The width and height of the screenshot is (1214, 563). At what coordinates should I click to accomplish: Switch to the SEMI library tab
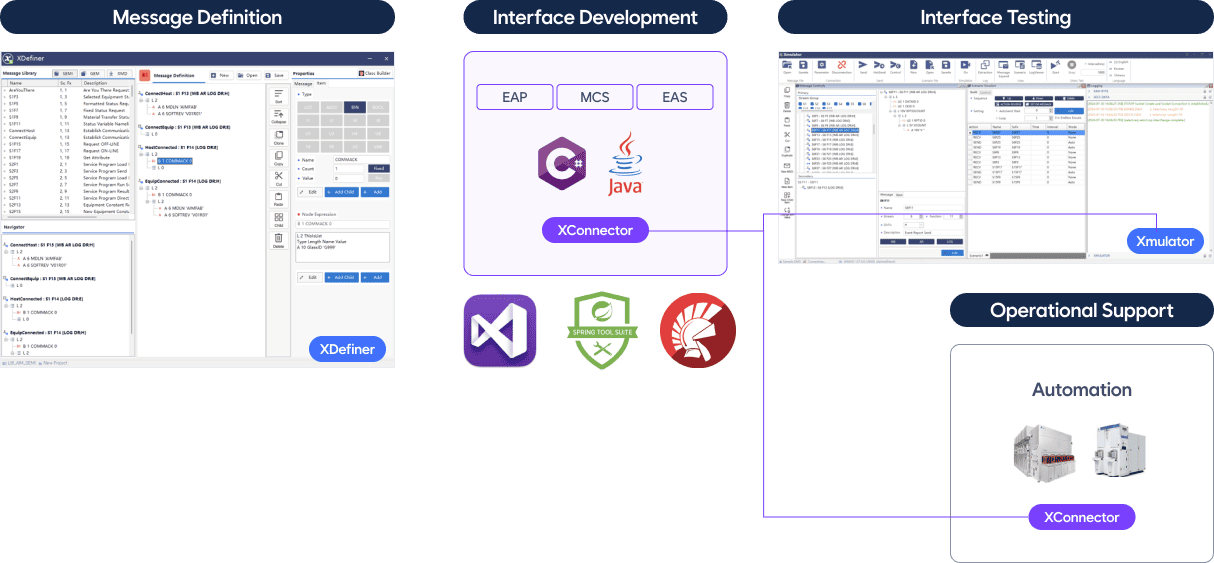[x=65, y=73]
